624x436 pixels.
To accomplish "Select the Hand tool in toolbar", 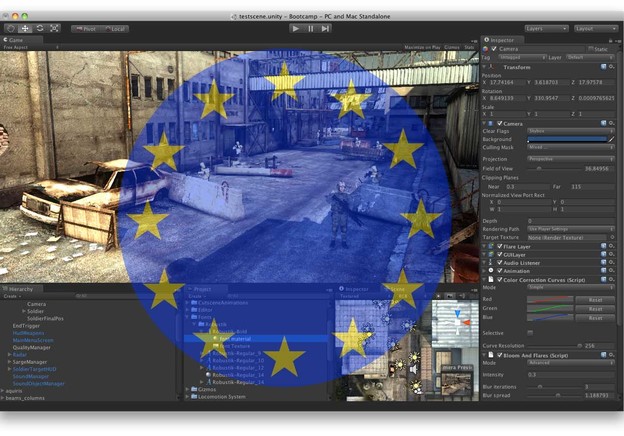I will tap(11, 28).
